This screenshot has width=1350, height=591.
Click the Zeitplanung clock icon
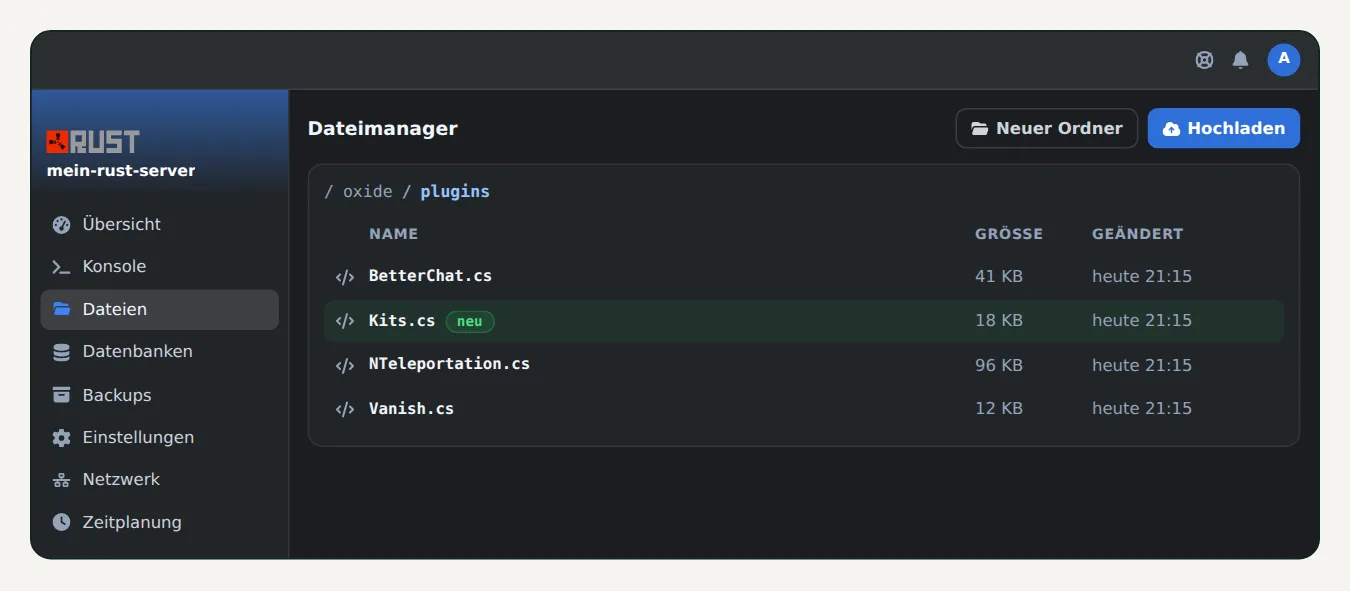pyautogui.click(x=62, y=522)
